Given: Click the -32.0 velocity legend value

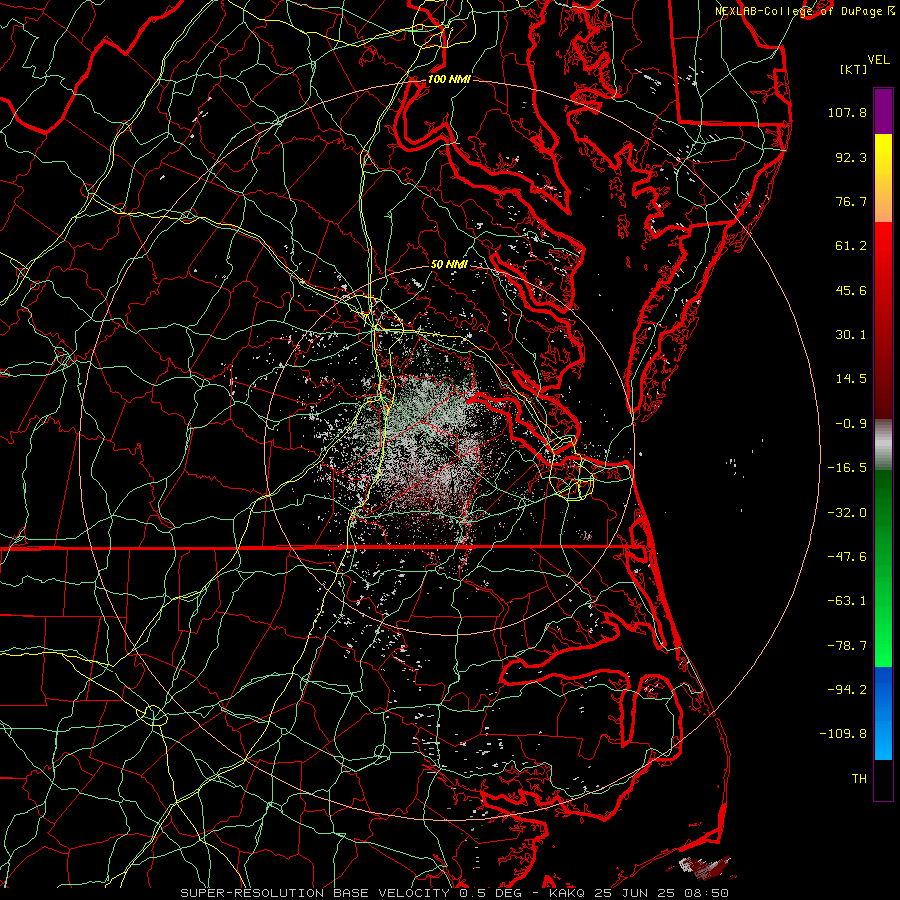Looking at the screenshot, I should (x=847, y=513).
